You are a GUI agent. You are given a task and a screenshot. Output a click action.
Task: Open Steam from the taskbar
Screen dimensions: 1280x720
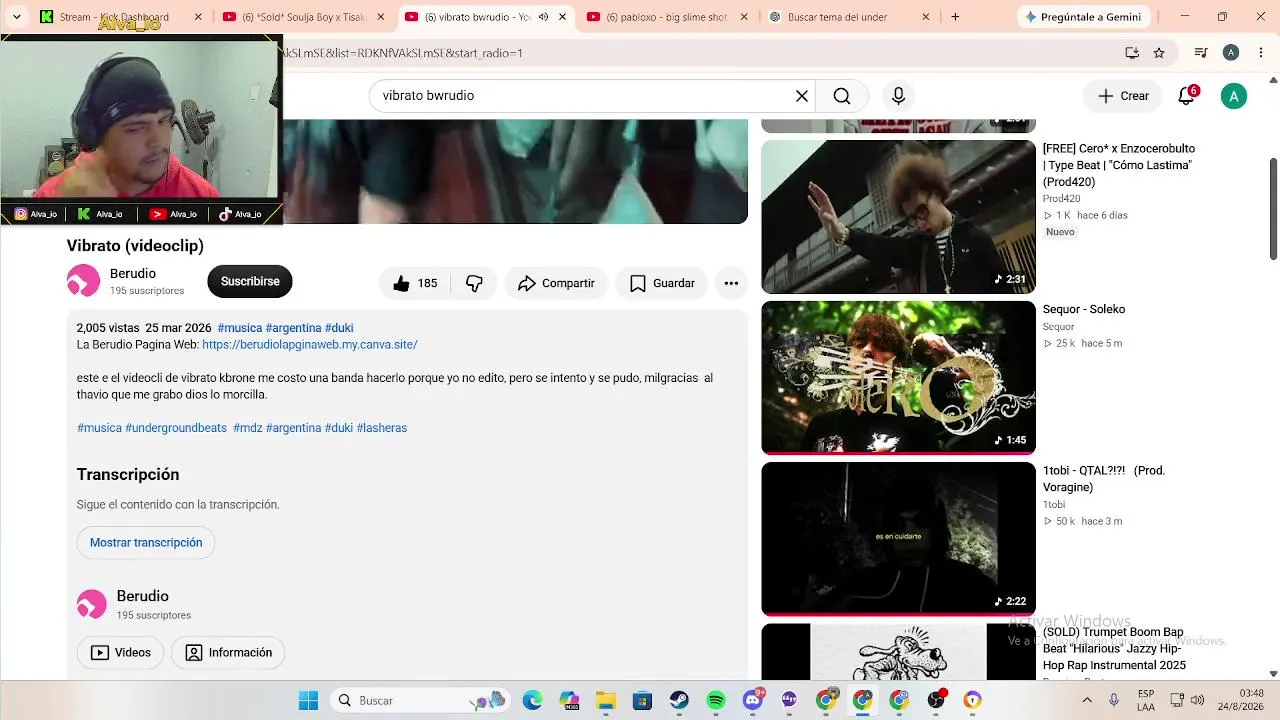(x=679, y=700)
